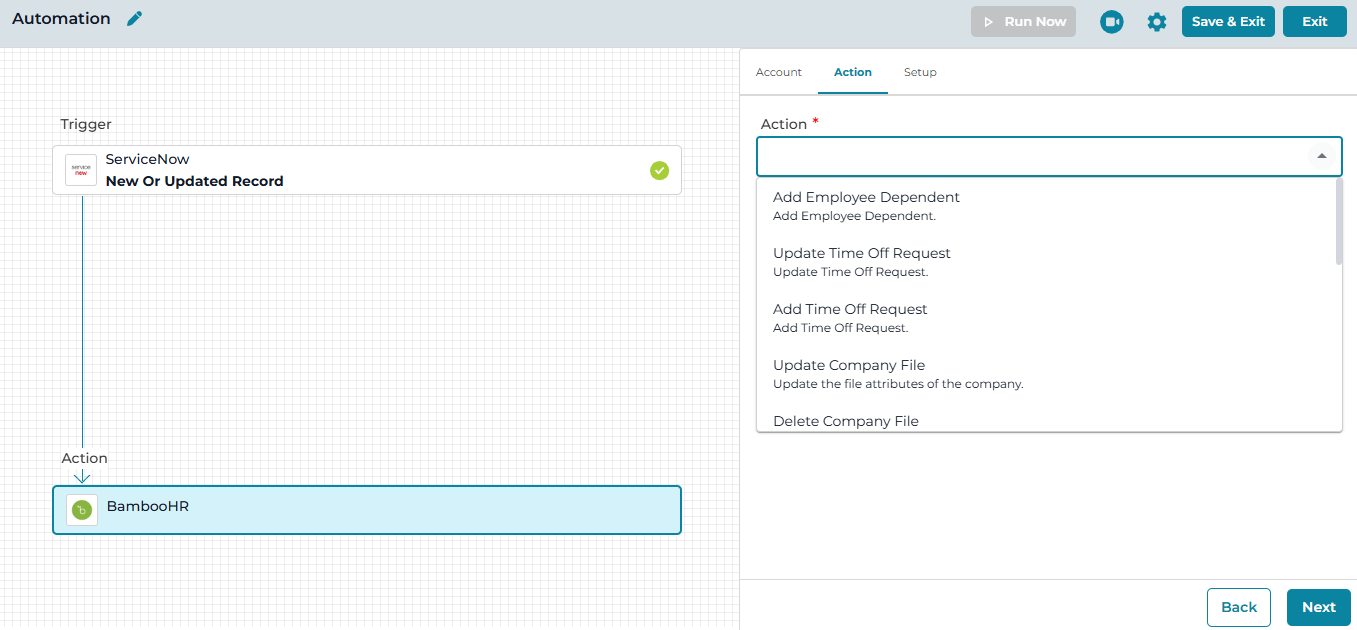Select the Add Employee Dependent option
1357x630 pixels.
(1047, 206)
